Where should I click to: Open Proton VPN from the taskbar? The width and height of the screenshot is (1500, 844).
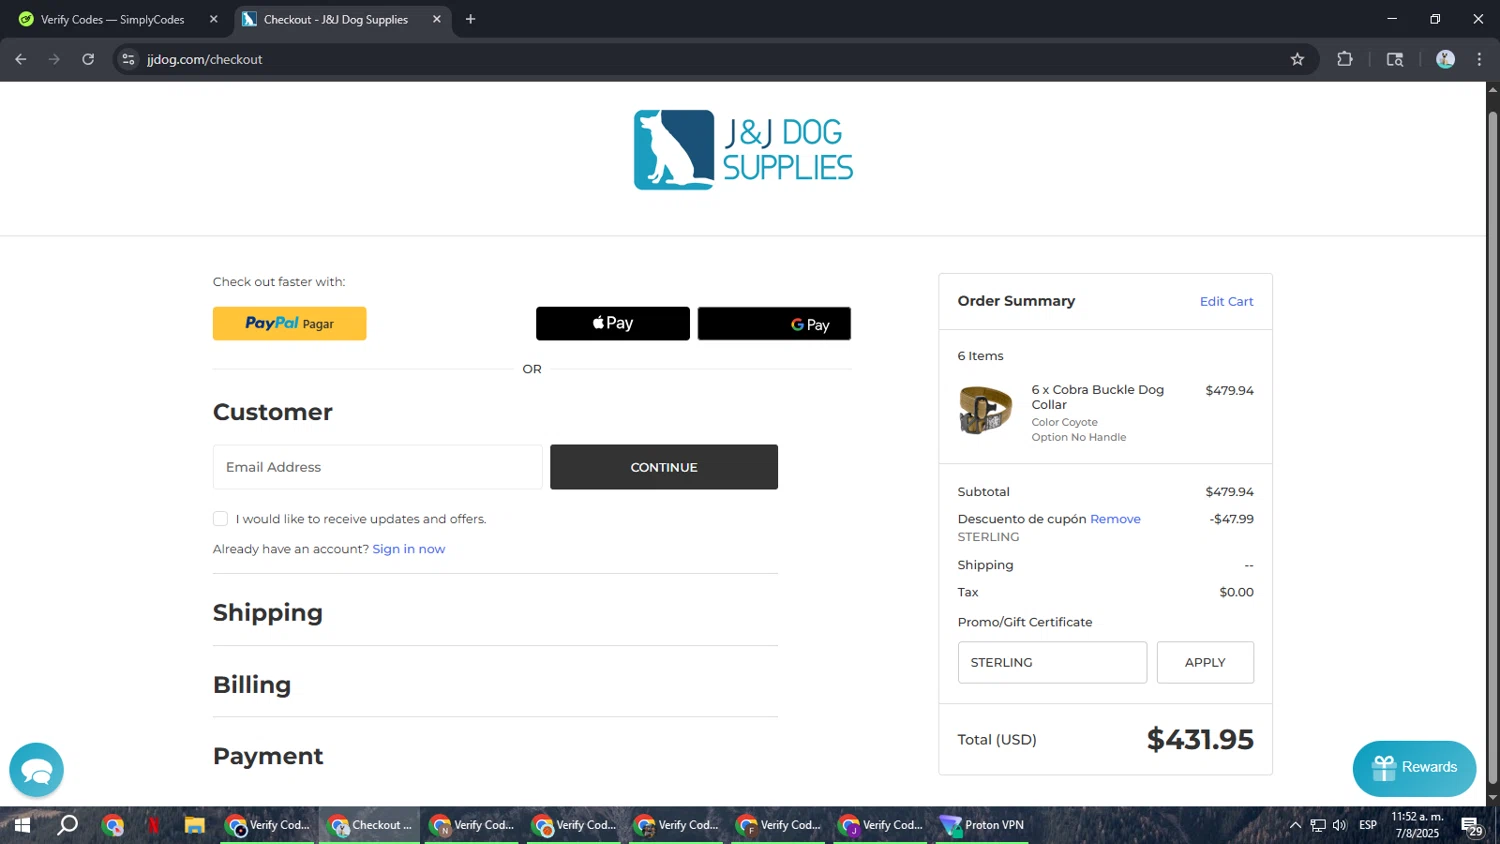[983, 825]
